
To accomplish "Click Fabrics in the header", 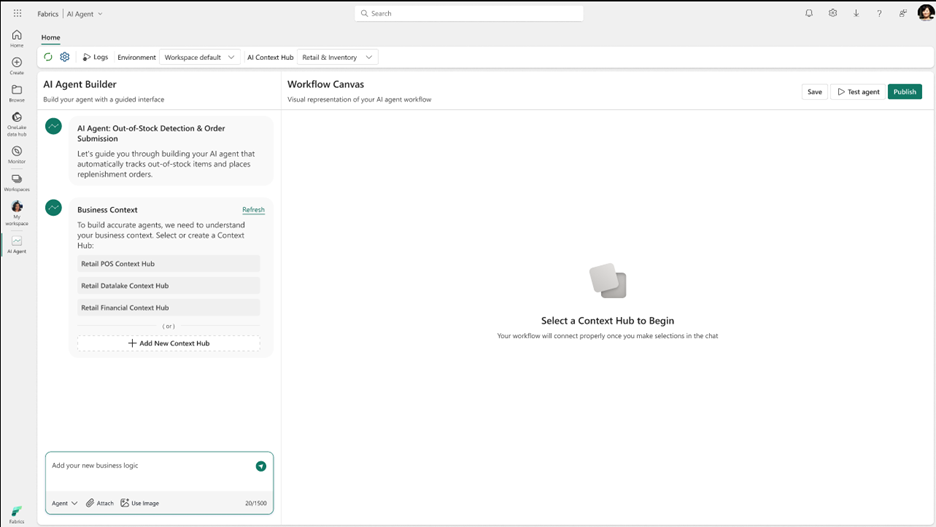I will 48,14.
